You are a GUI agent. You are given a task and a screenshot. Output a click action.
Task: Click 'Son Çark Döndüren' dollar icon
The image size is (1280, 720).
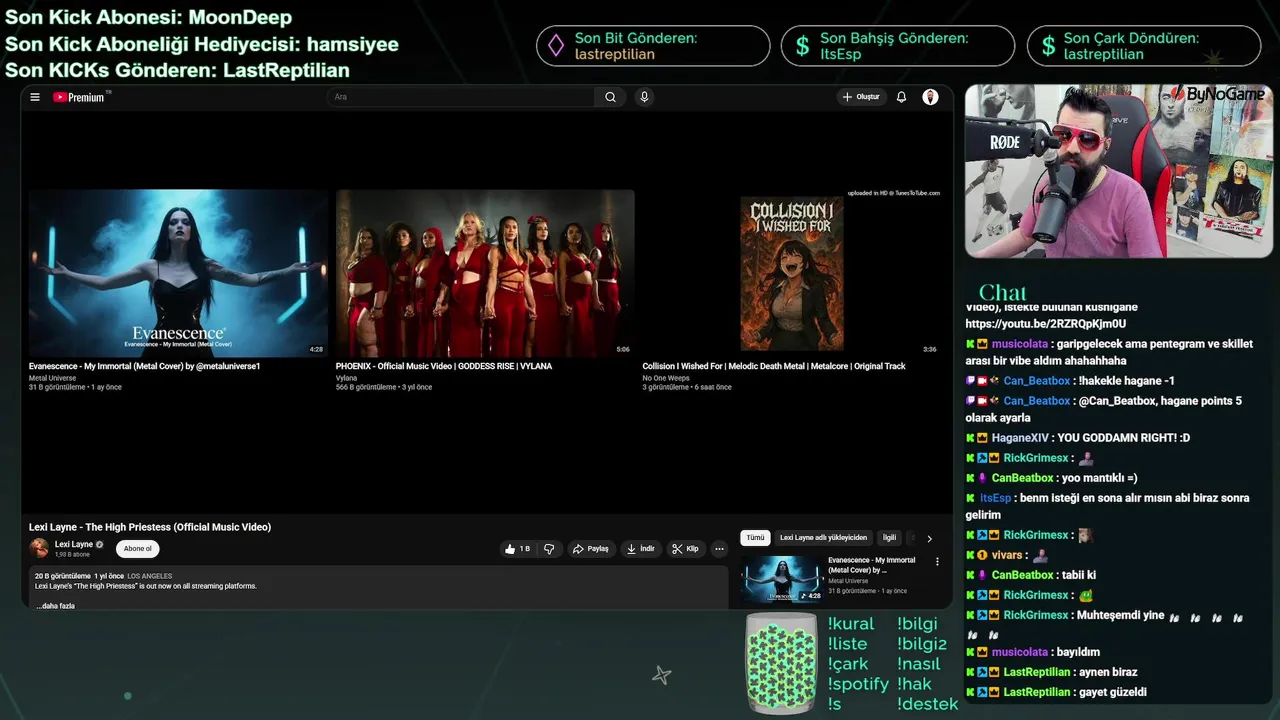coord(1048,46)
